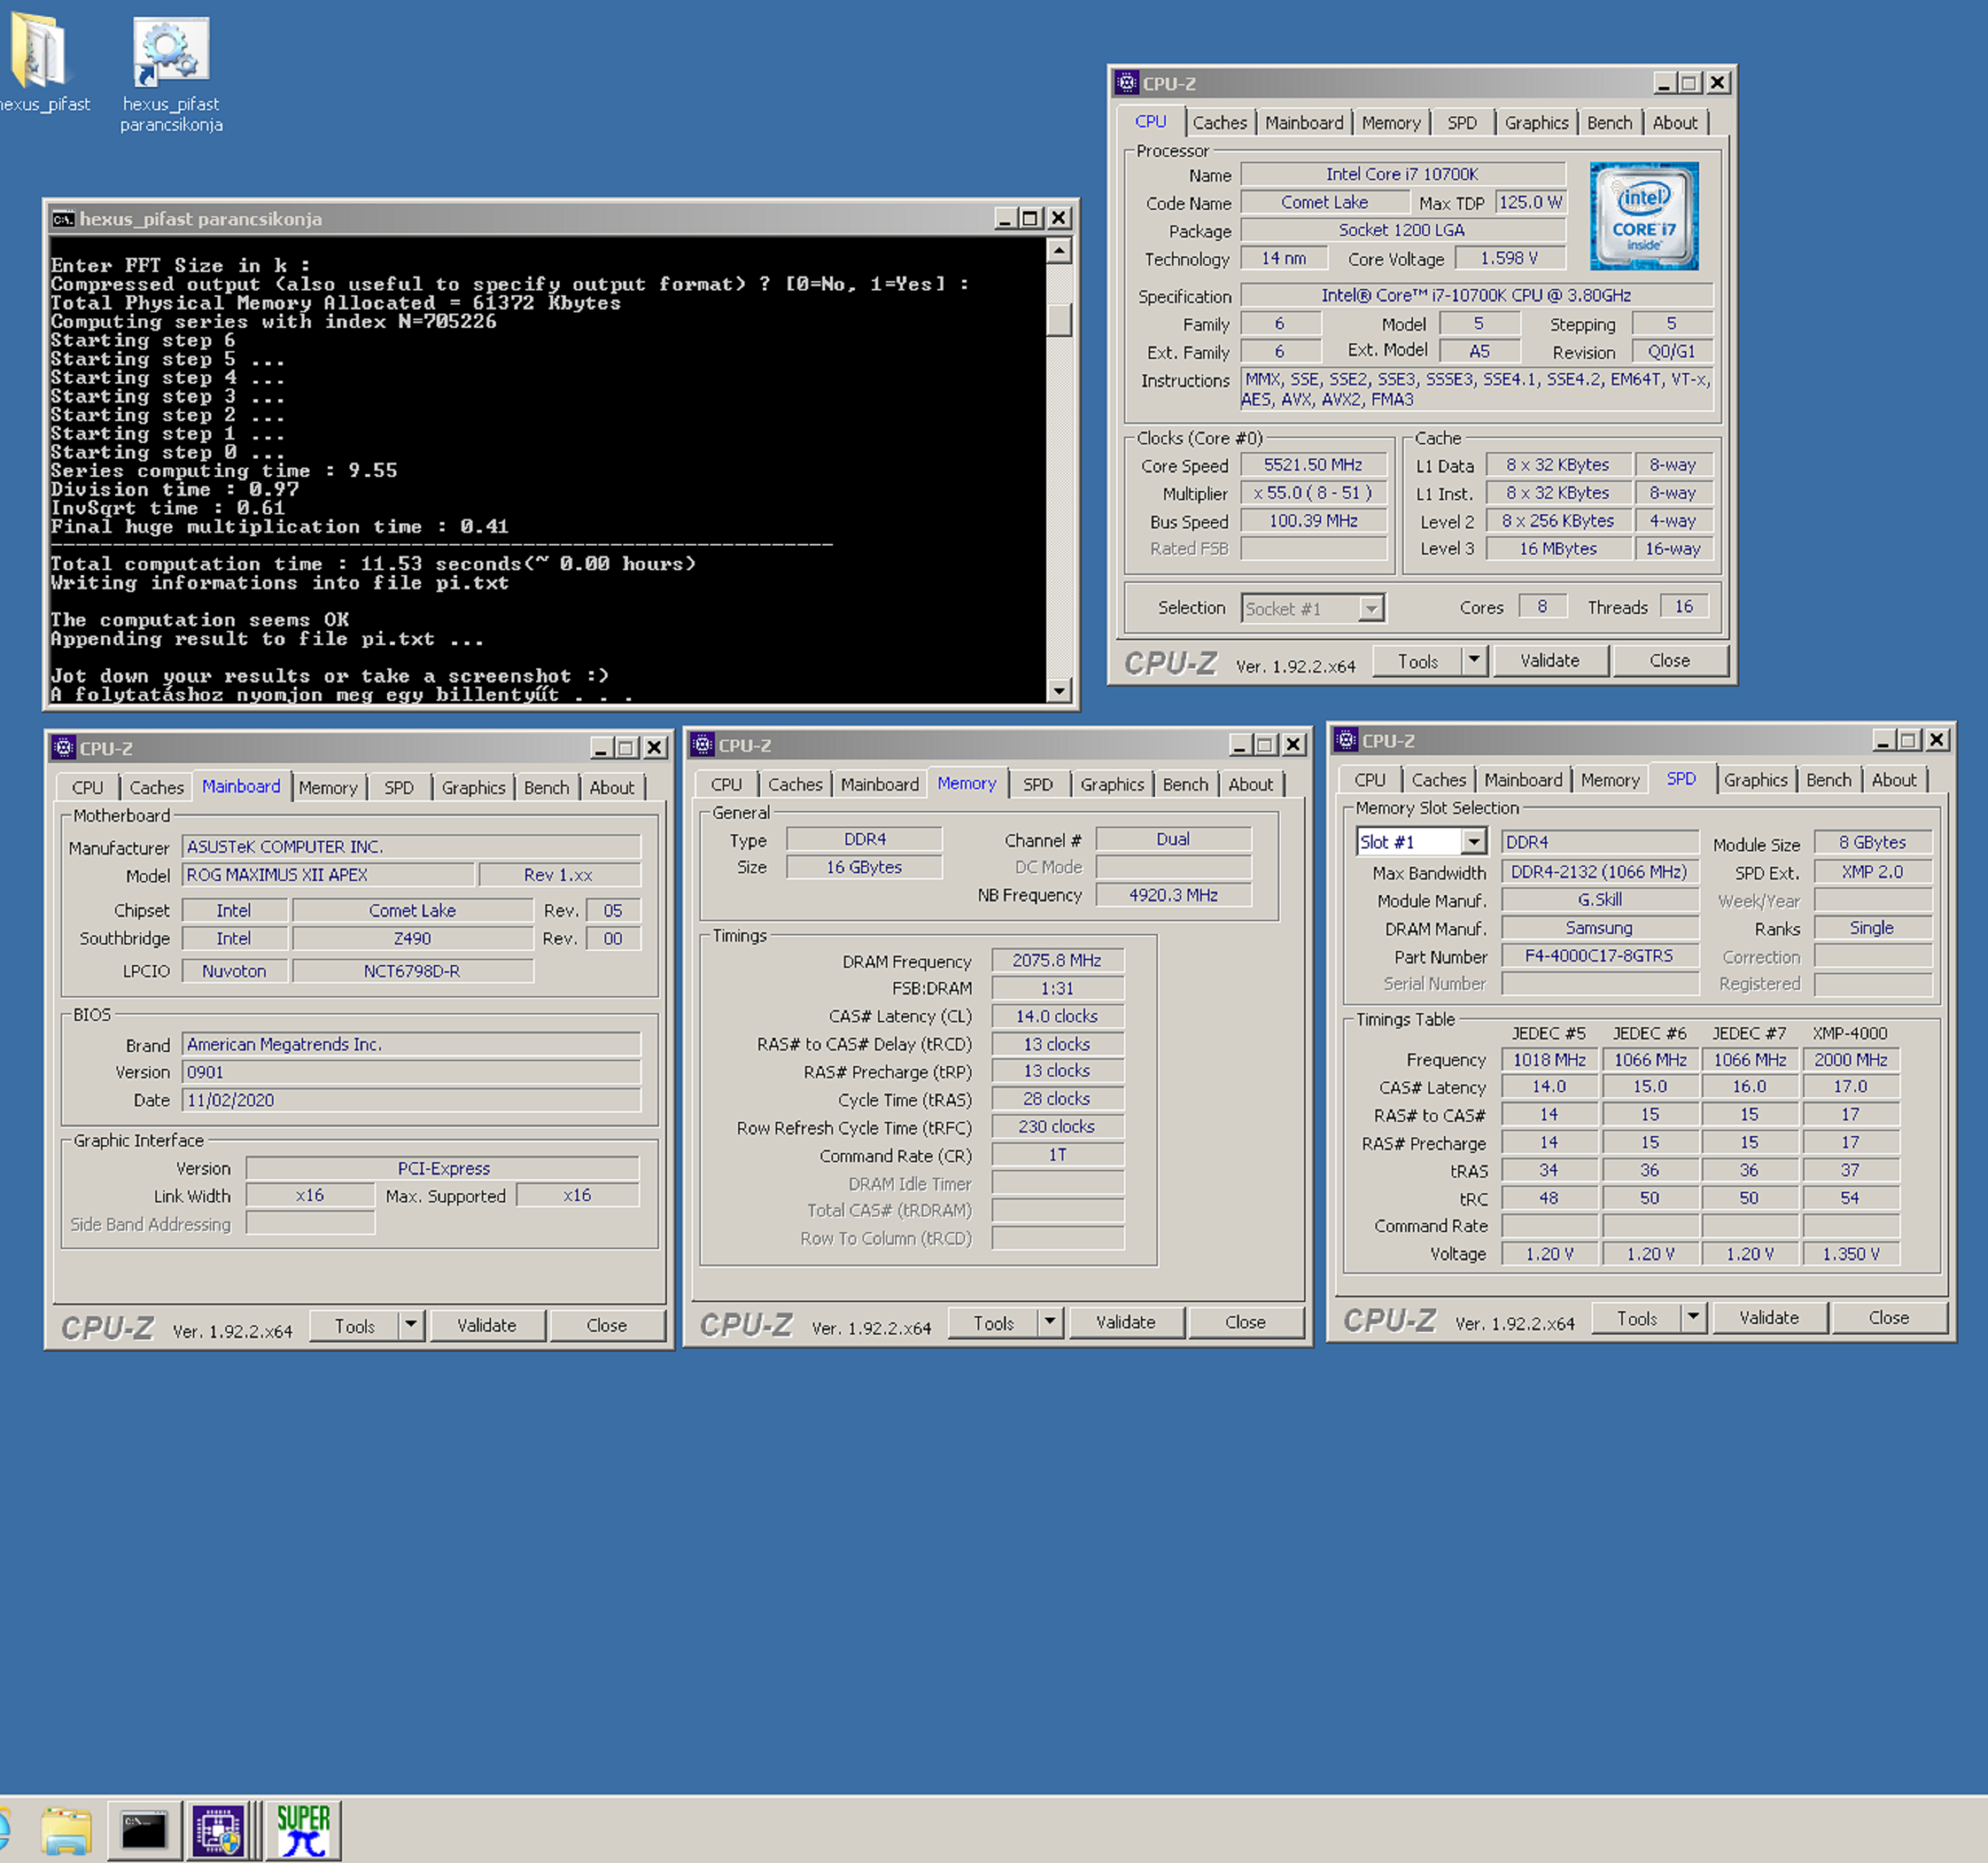This screenshot has height=1863, width=1988.
Task: Click File Explorer icon in taskbar
Action: pyautogui.click(x=66, y=1830)
